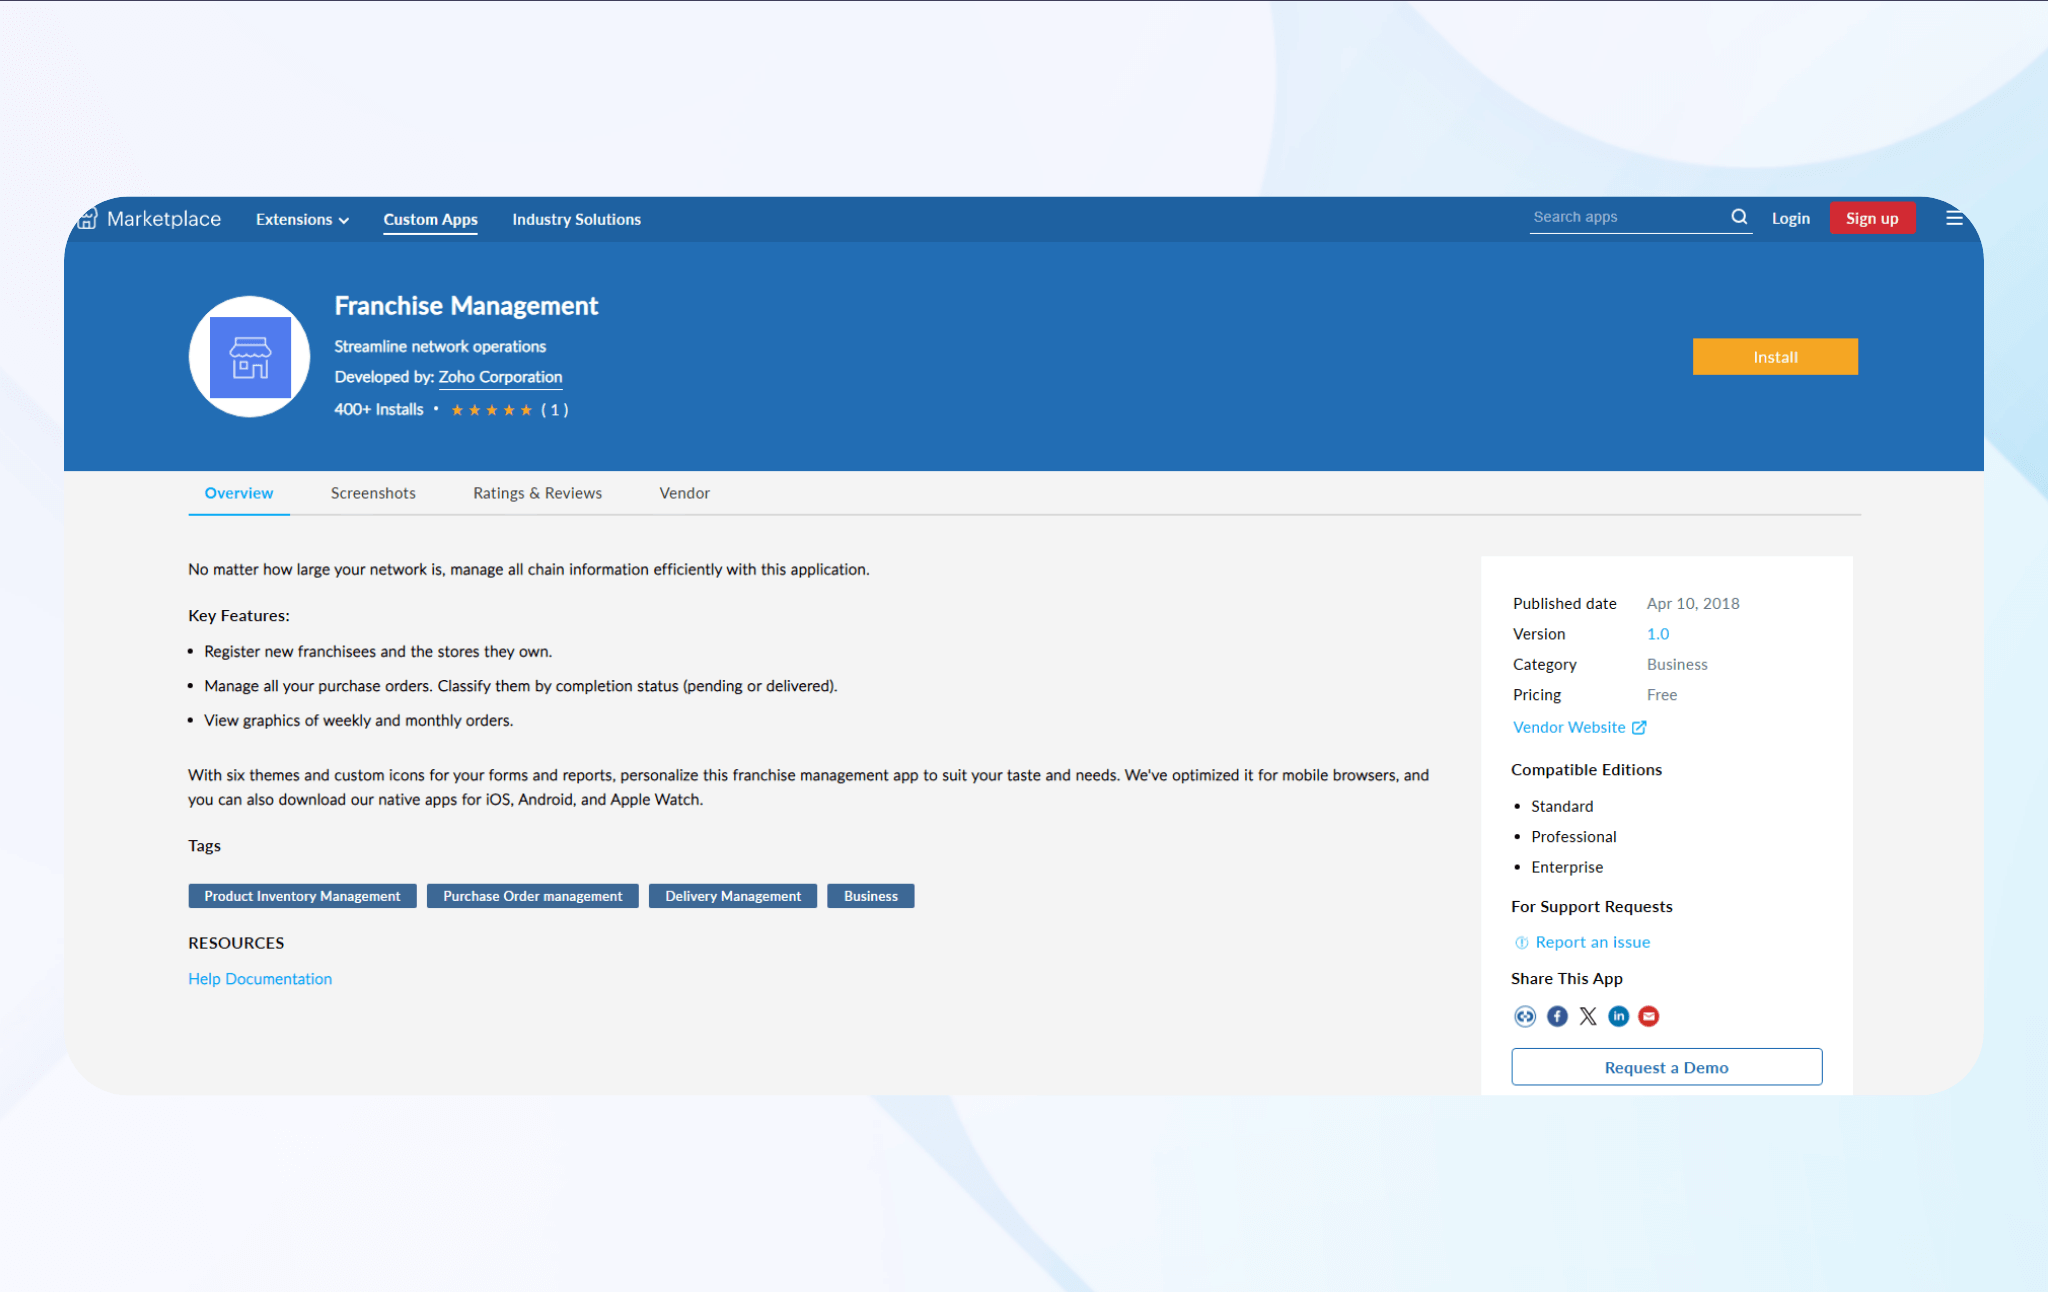Open the Ratings & Reviews tab
The height and width of the screenshot is (1292, 2048).
click(x=537, y=493)
